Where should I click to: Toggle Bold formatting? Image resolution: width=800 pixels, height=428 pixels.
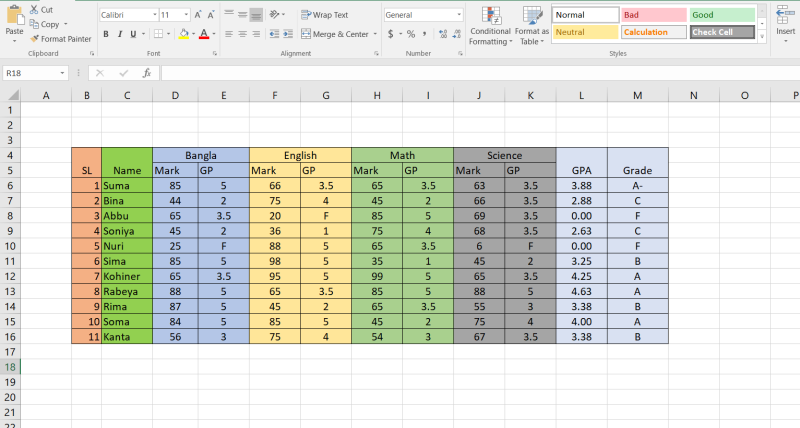tap(106, 34)
